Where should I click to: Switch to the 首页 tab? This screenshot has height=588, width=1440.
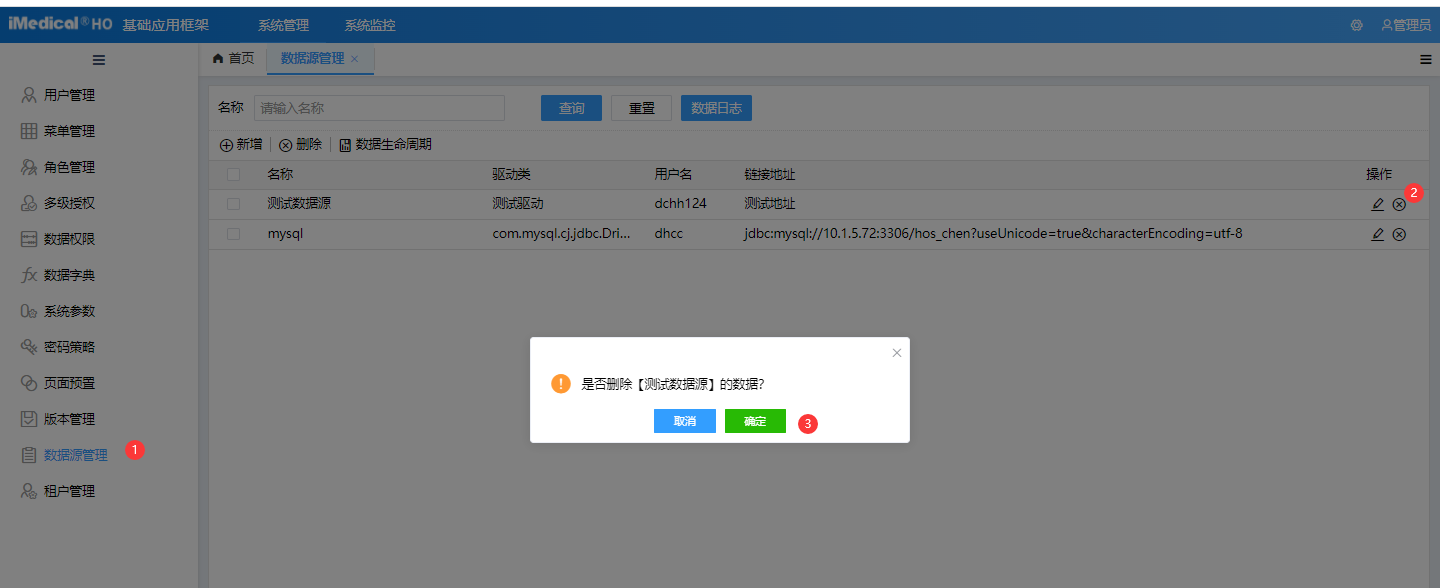click(233, 59)
